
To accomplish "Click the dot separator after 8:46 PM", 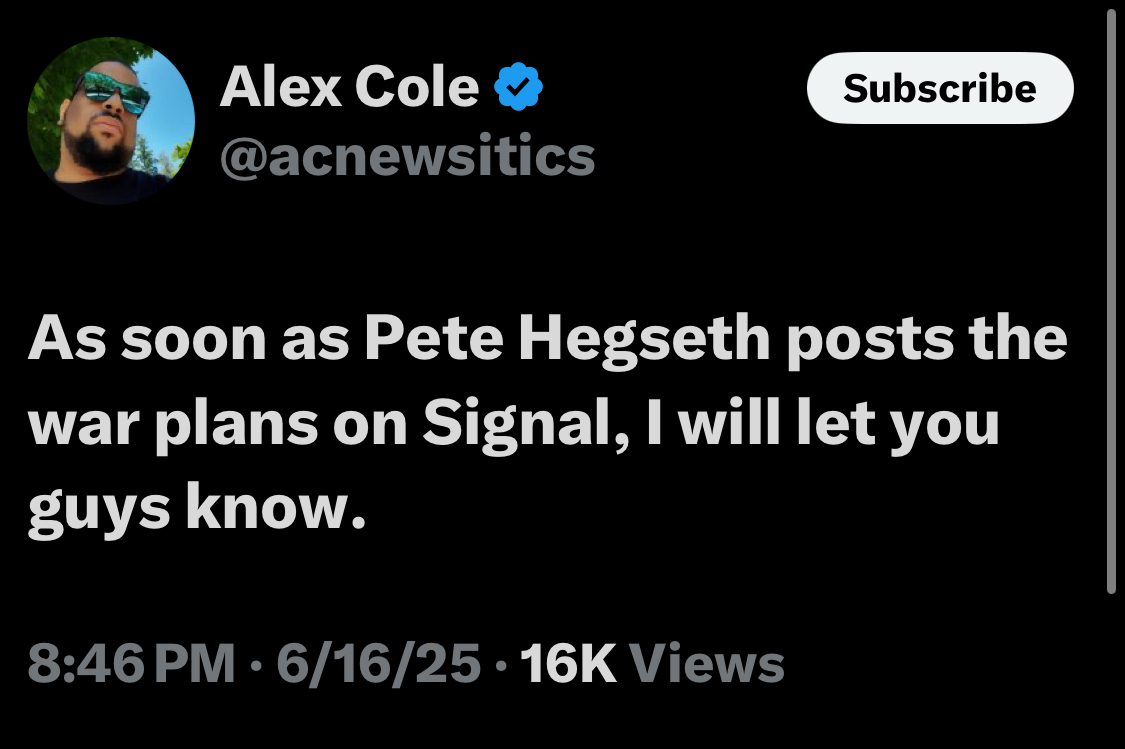I will tap(256, 664).
